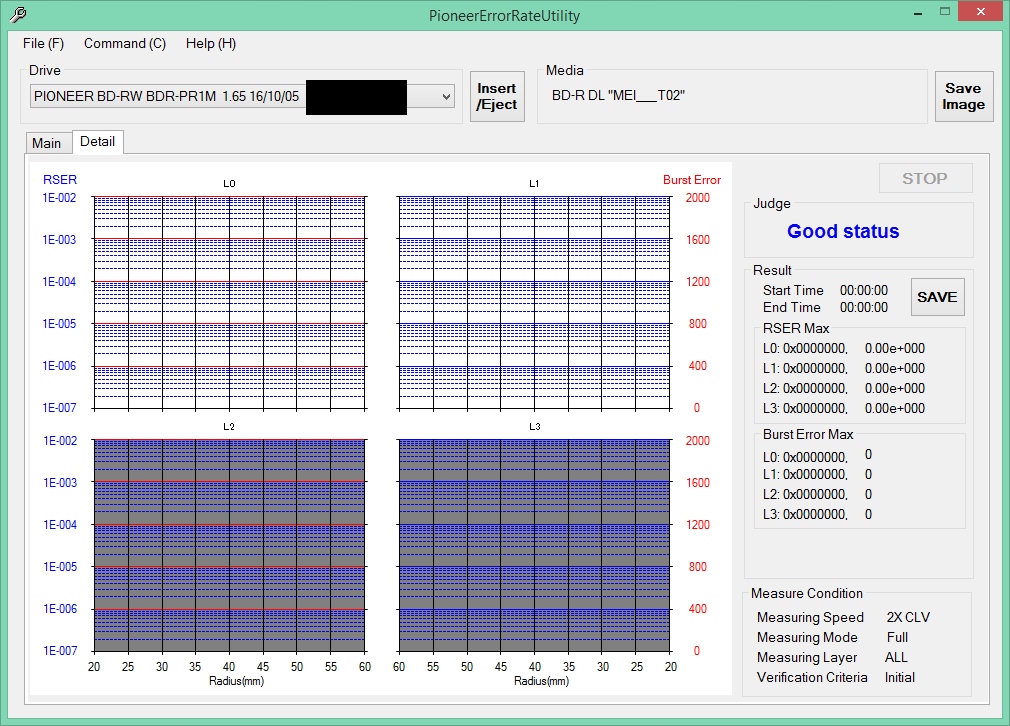Click the Save Image button
This screenshot has height=726, width=1010.
(963, 96)
